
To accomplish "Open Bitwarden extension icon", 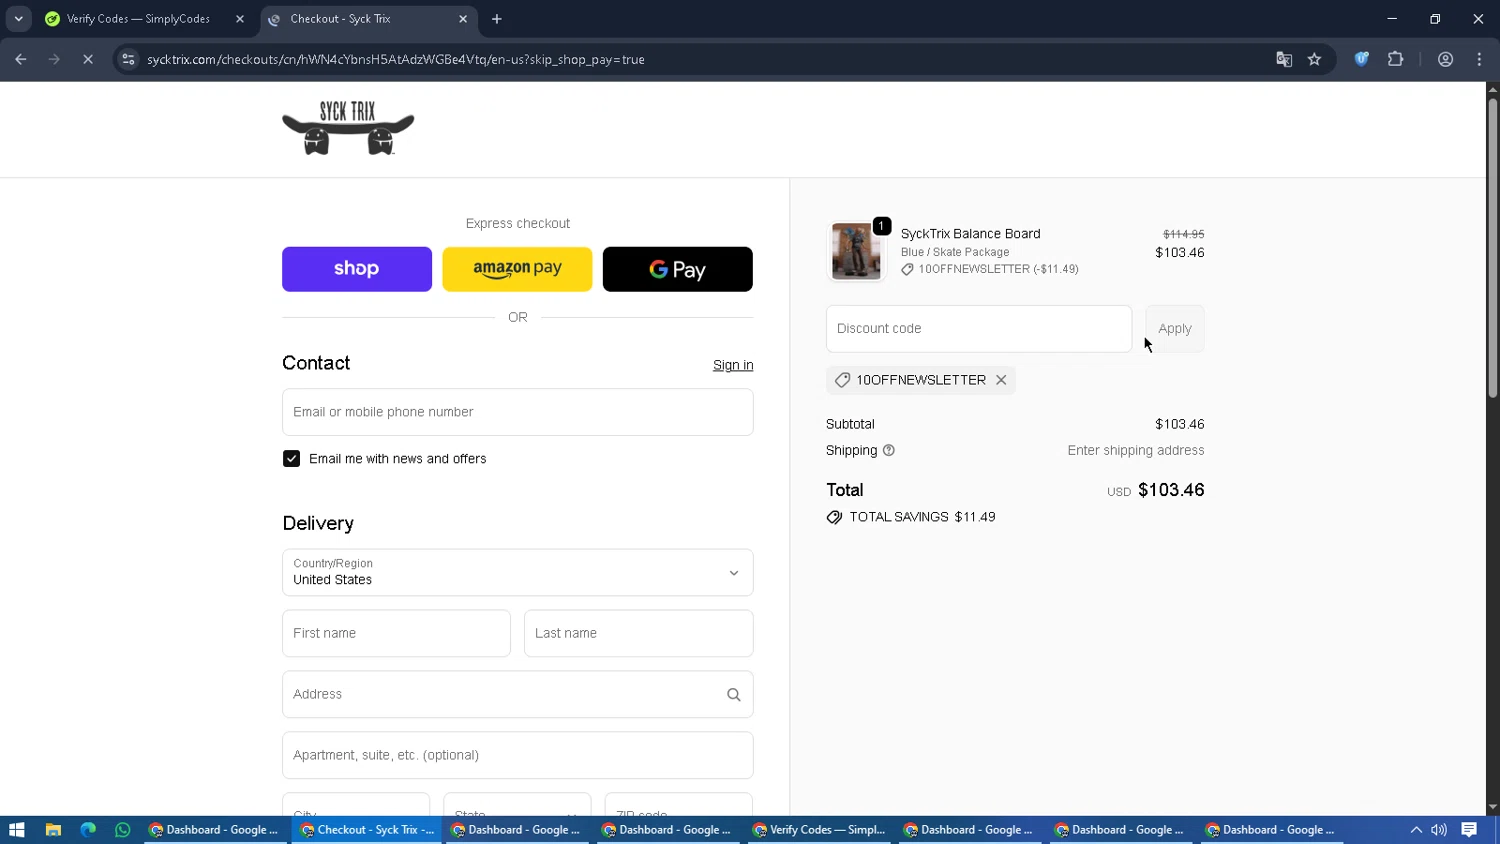I will [1361, 59].
